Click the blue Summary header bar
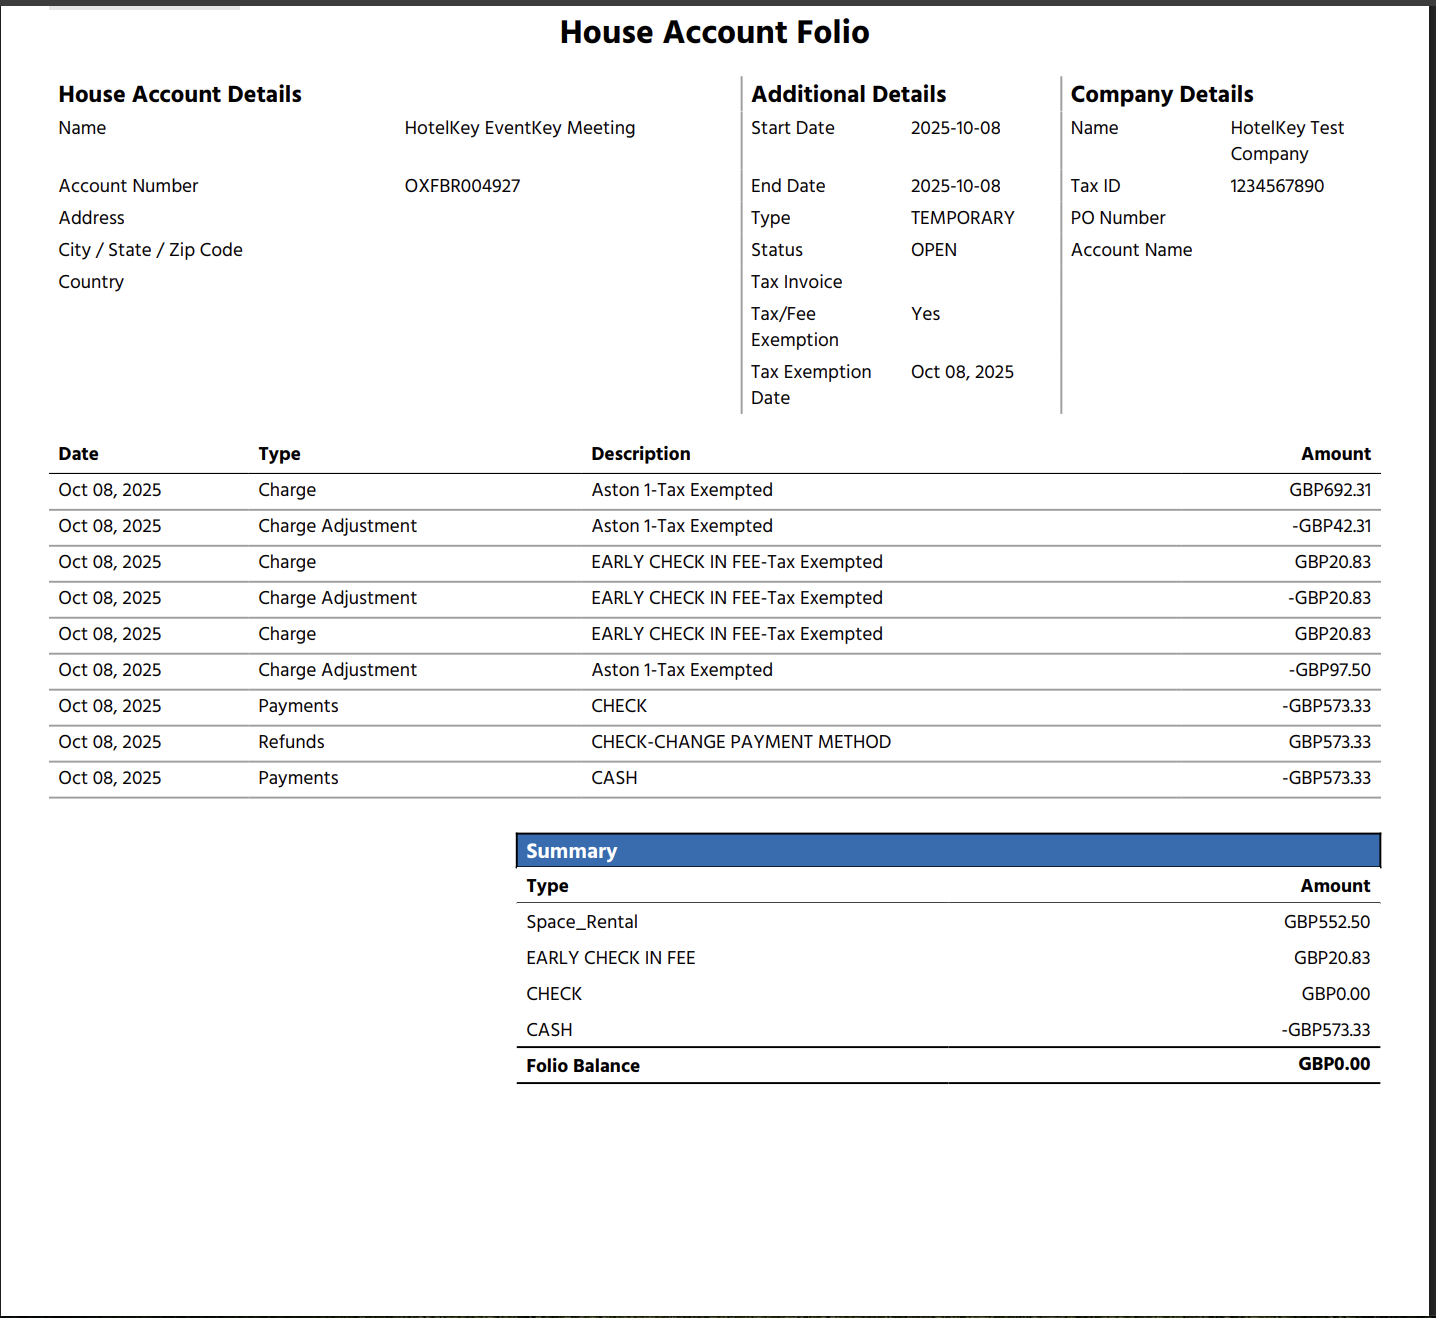Image resolution: width=1436 pixels, height=1318 pixels. tap(947, 851)
